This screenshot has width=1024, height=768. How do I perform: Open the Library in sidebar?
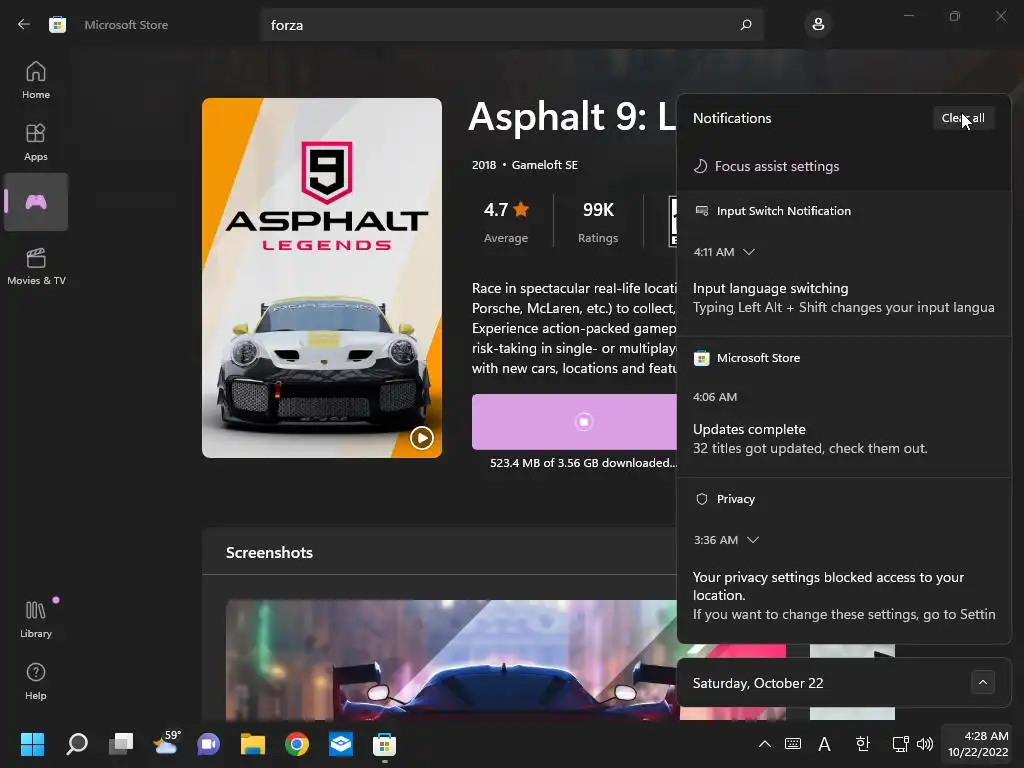coord(36,619)
